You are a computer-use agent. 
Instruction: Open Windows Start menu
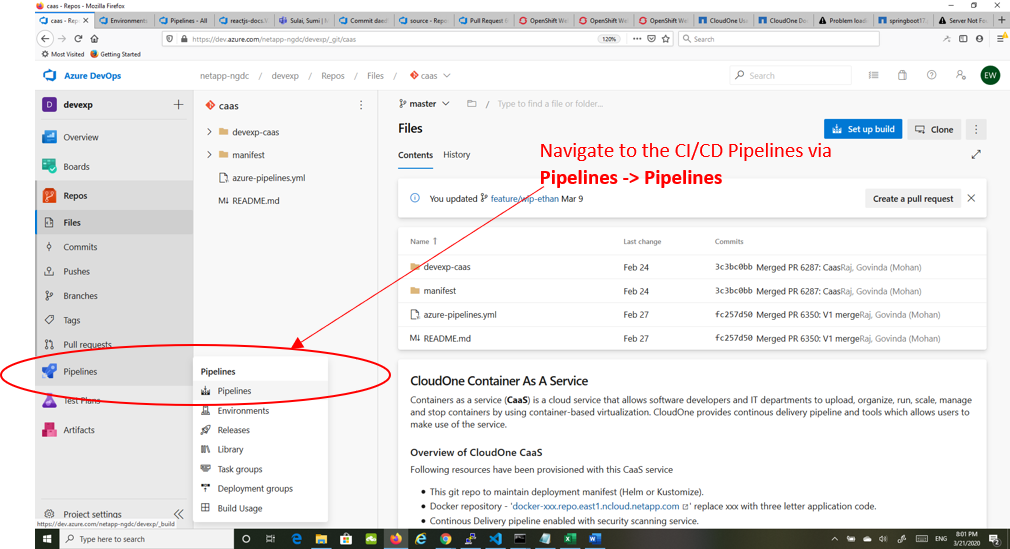pyautogui.click(x=47, y=539)
